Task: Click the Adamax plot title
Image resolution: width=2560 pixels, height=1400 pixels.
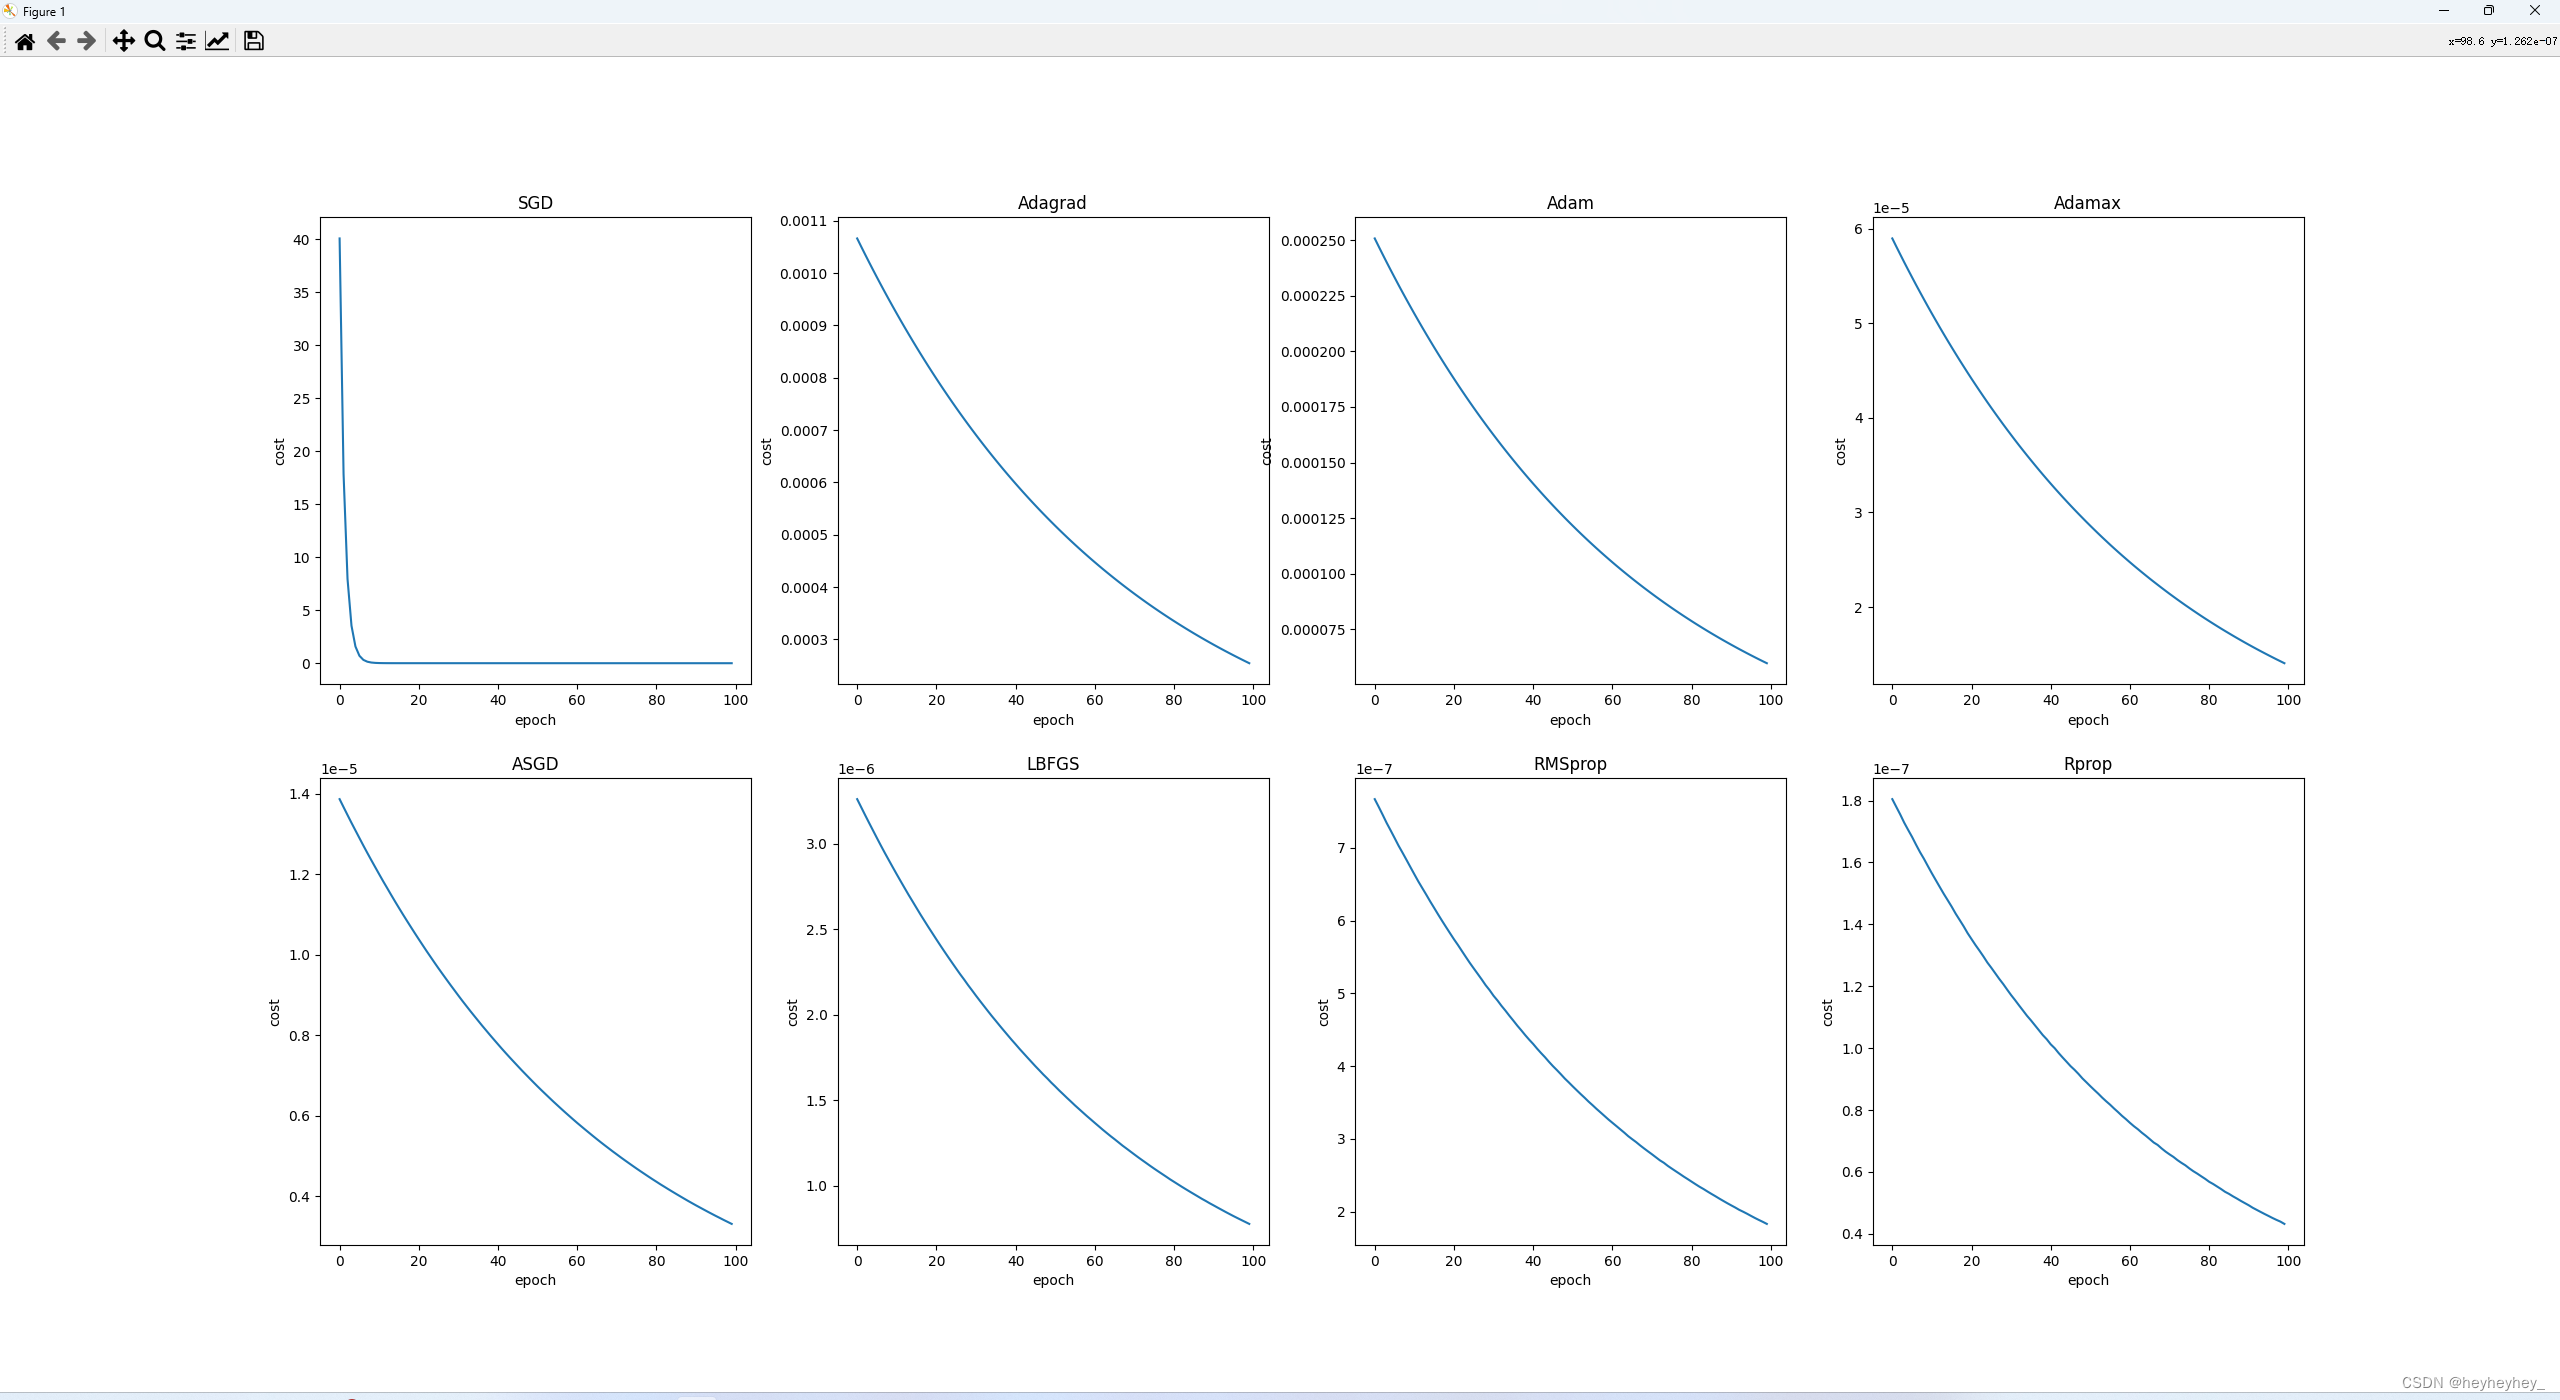Action: coord(2087,203)
